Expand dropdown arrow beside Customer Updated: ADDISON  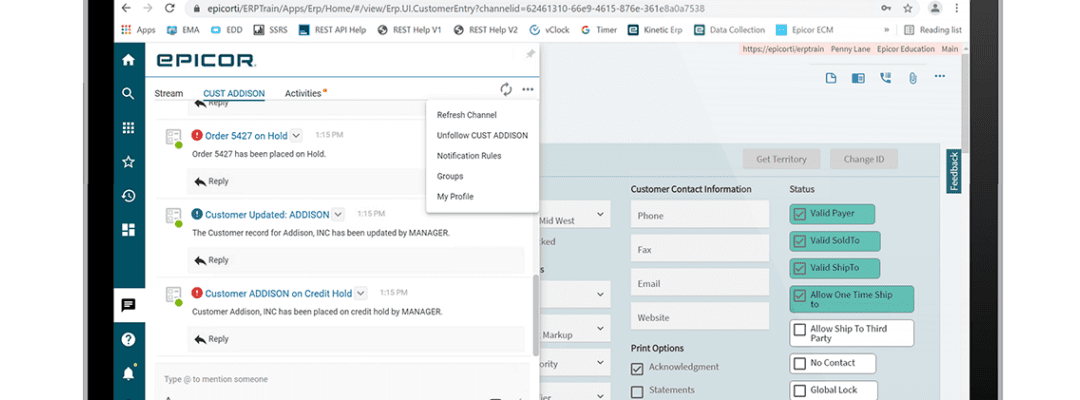[338, 214]
